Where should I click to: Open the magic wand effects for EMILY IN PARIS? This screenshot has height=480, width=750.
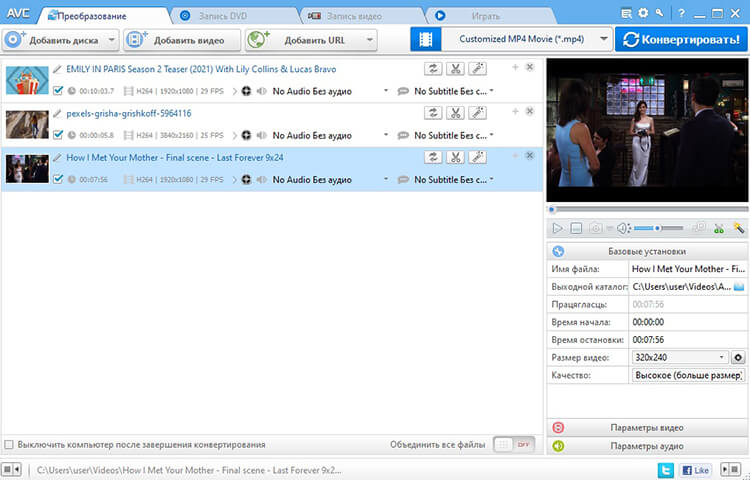(x=477, y=69)
